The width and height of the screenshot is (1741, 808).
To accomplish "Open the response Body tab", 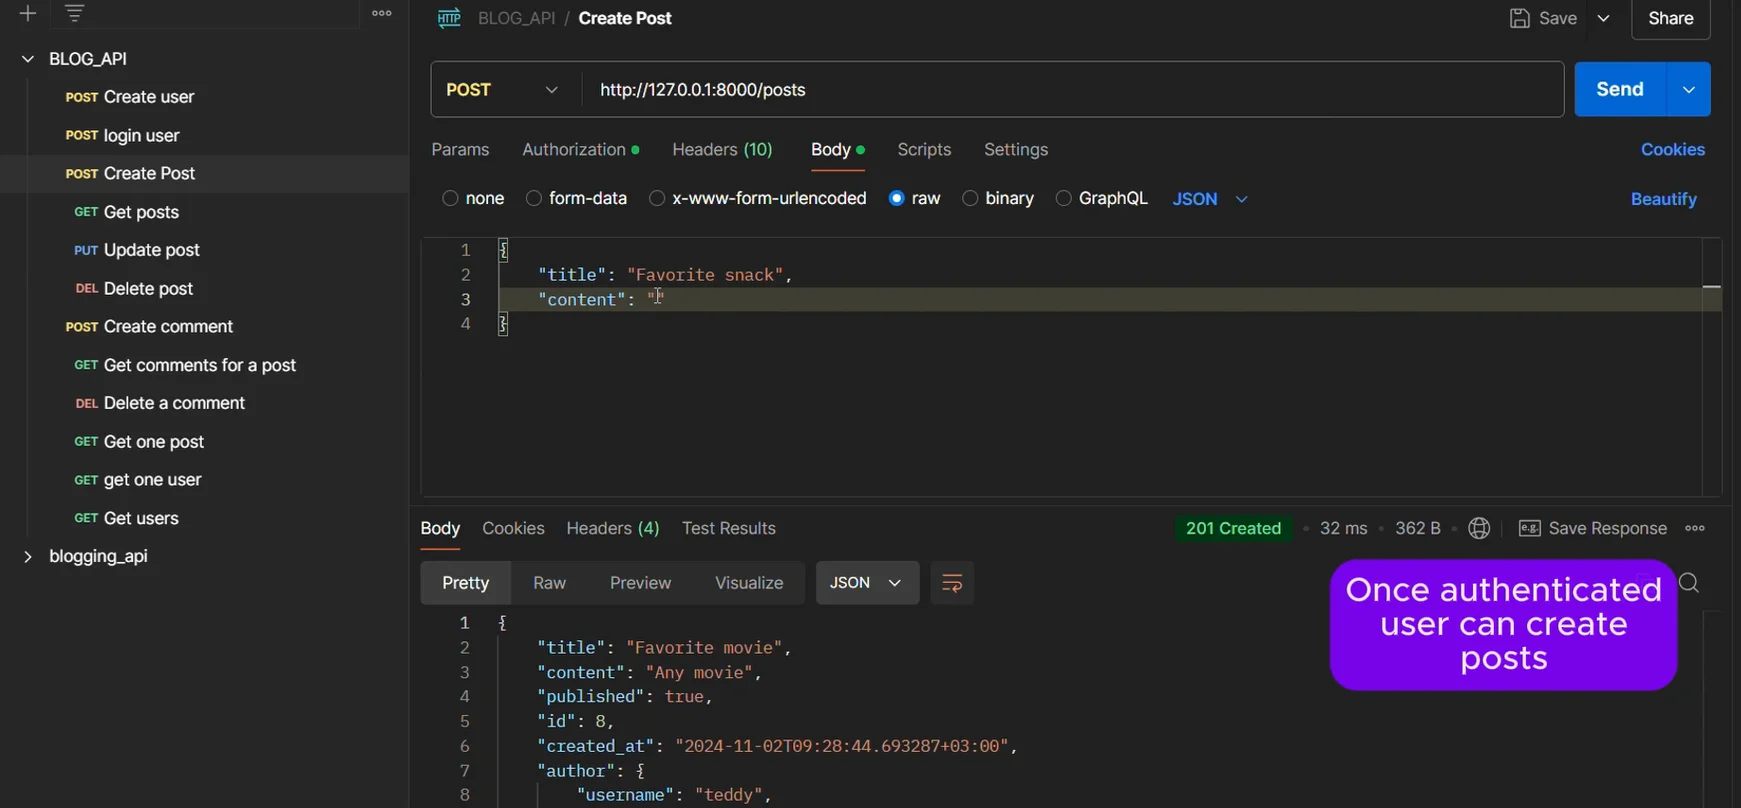I will click(440, 528).
